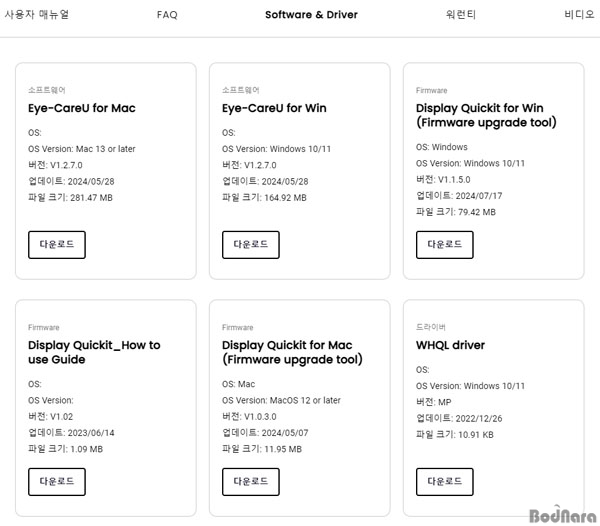Download Display Quickit for Mac firmware tool
Screen dimensions: 600x526
pyautogui.click(x=251, y=482)
